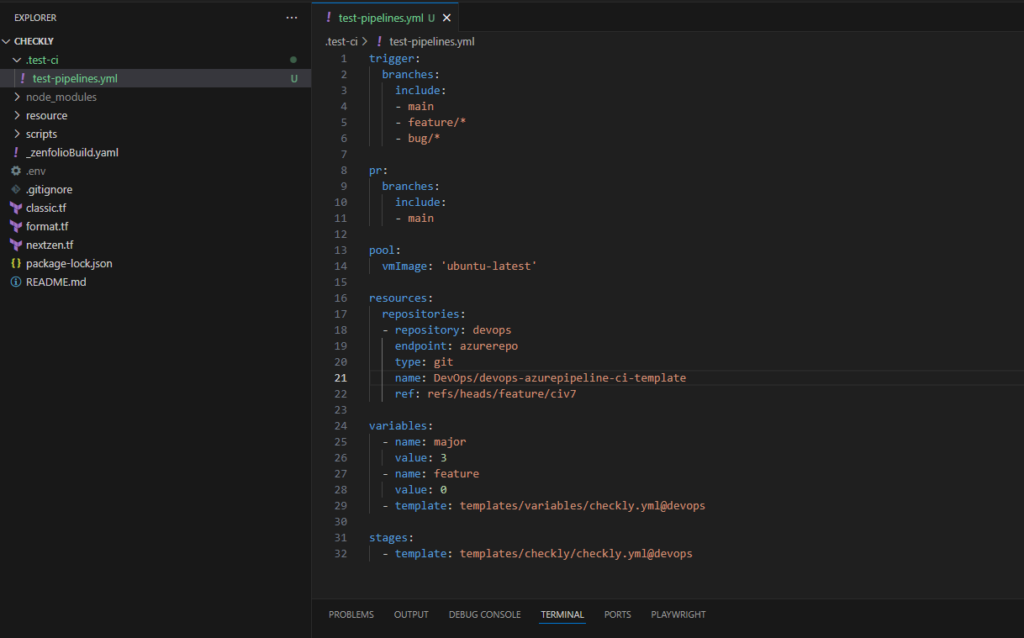
Task: Click the .test-ci breadcrumb segment
Action: click(x=341, y=42)
